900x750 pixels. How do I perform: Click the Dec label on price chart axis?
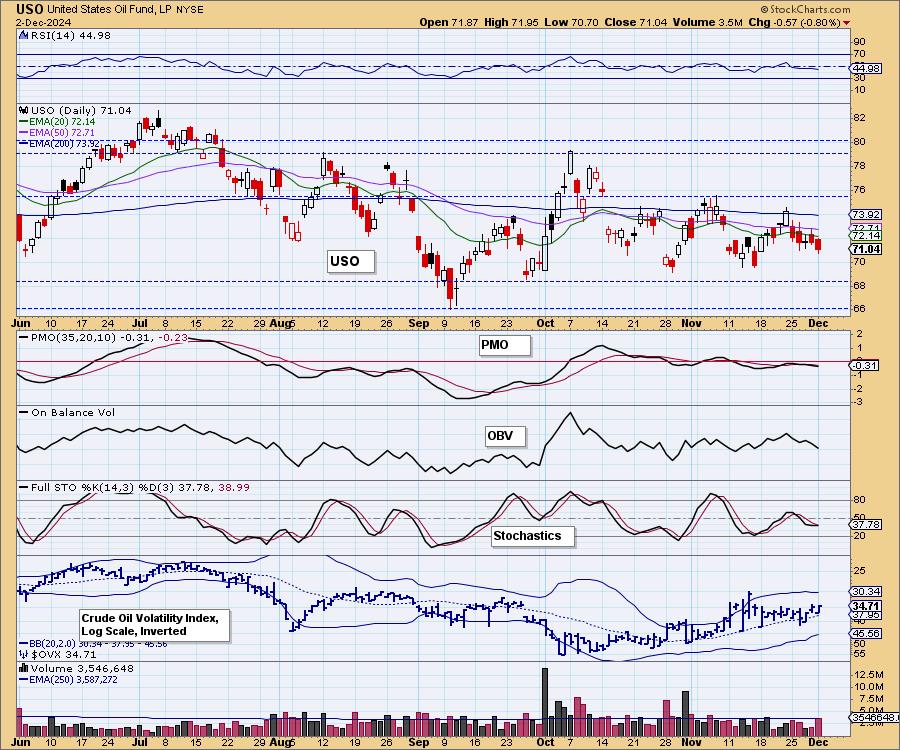coord(818,323)
